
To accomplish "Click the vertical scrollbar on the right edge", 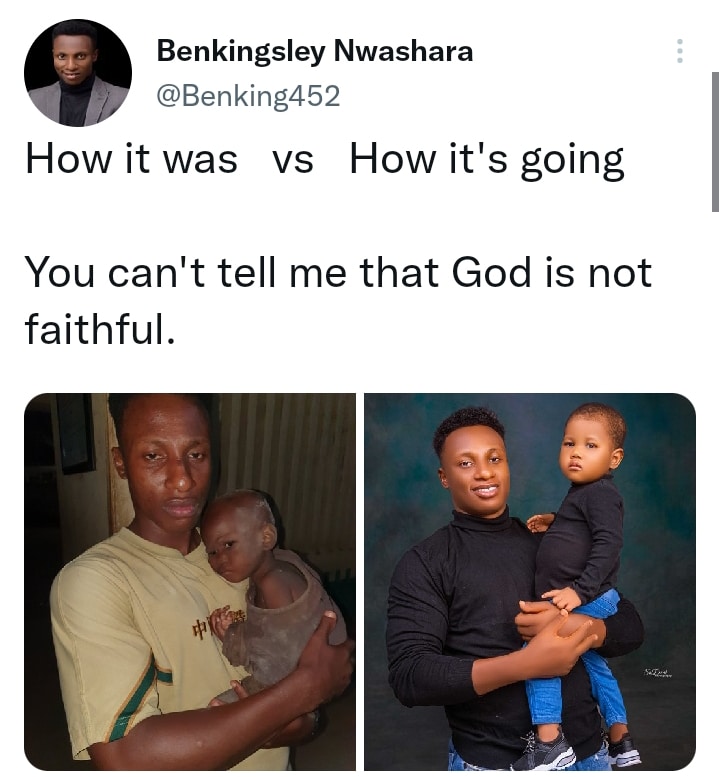I will pyautogui.click(x=714, y=140).
